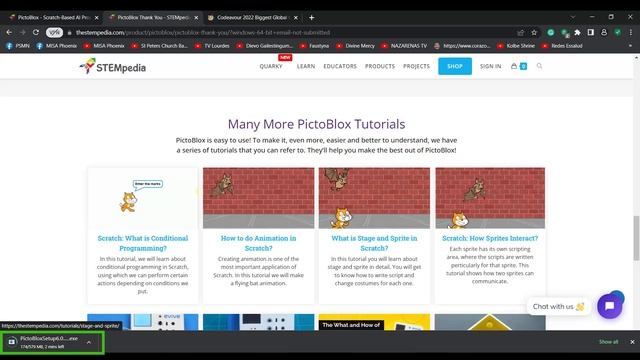Open the yellow 'The What and How of' thumbnail
This screenshot has width=640, height=360.
374,322
